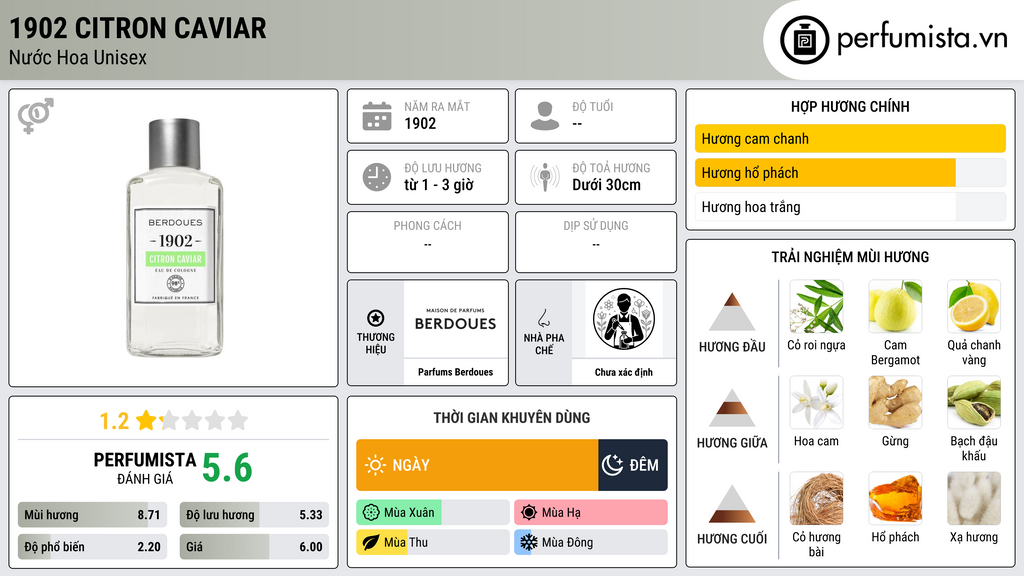Click the Parfums Berdoues brand name link

tap(455, 372)
